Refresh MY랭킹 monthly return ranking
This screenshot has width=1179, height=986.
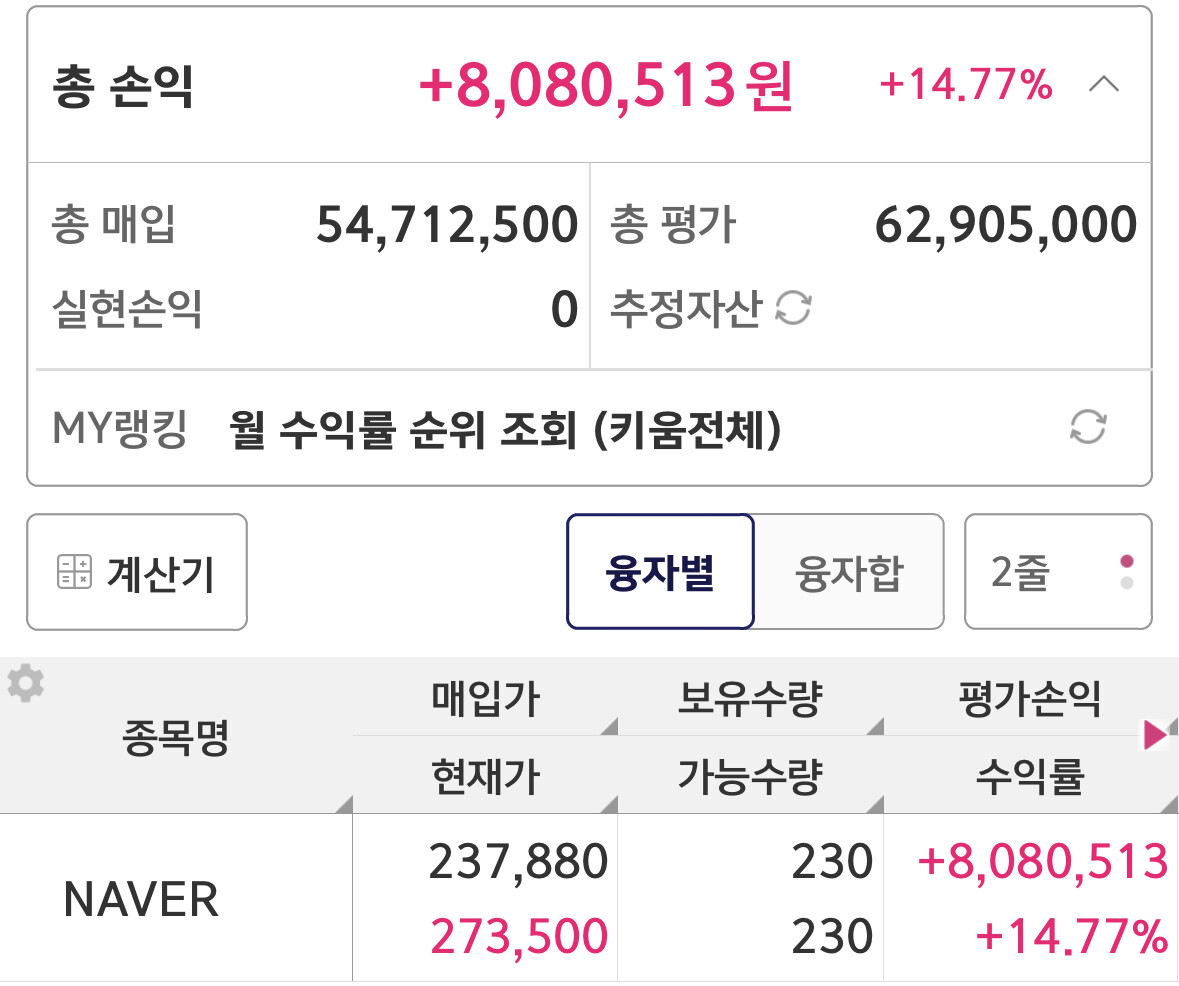(1088, 427)
